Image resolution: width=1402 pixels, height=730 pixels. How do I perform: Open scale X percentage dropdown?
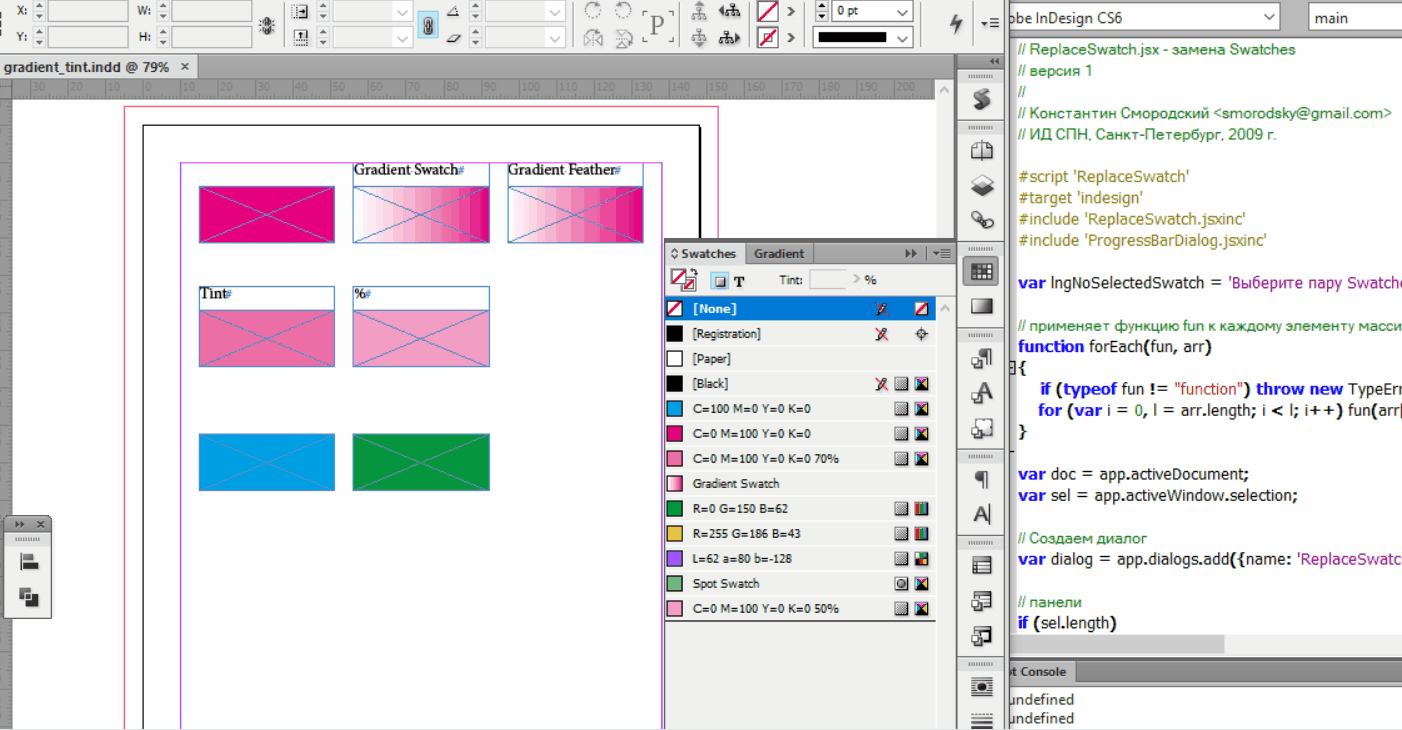pyautogui.click(x=402, y=11)
